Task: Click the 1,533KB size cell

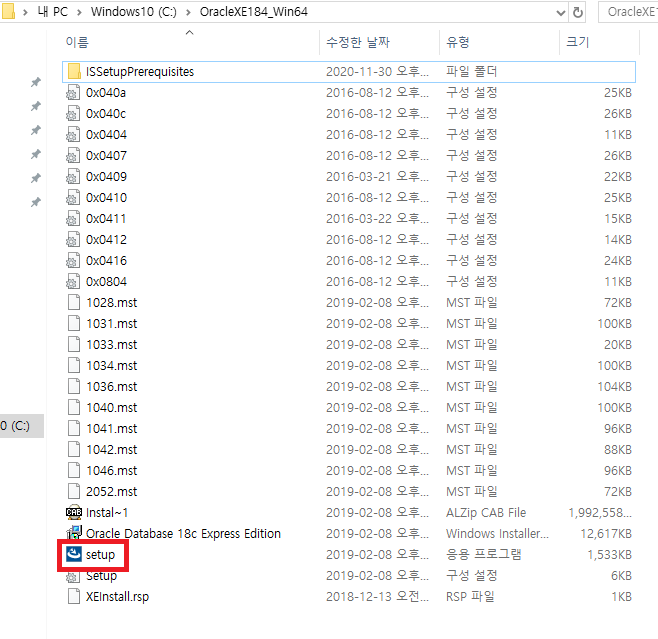Action: 609,554
